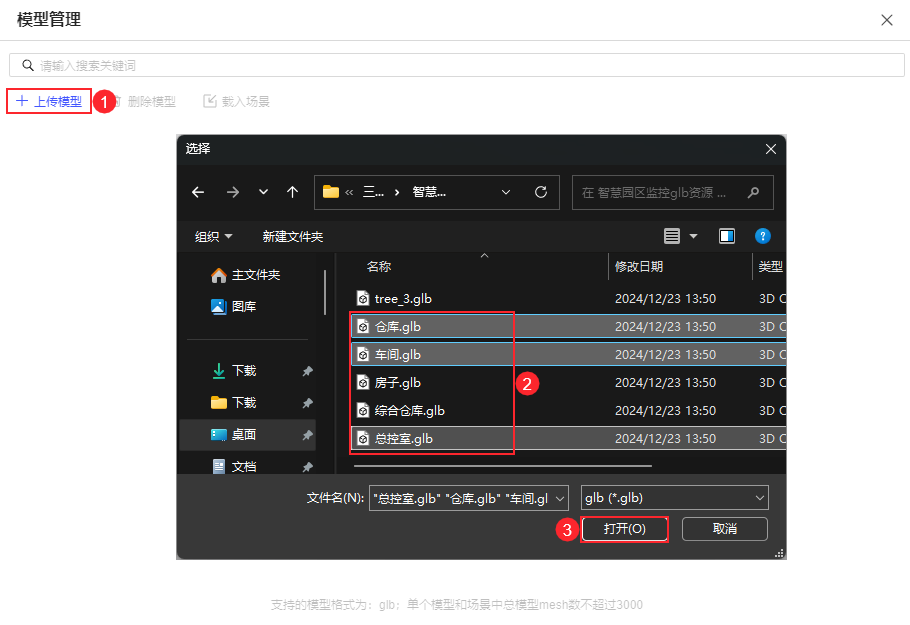Viewport: 910px width, 625px height.
Task: Click the modified date of 房子.glb
Action: point(665,383)
